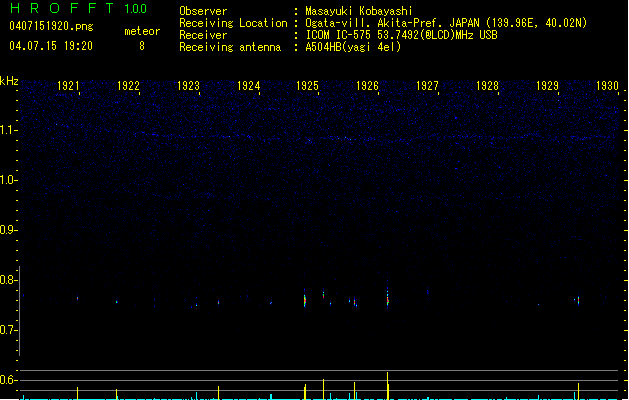The width and height of the screenshot is (629, 400).
Task: Click the 1.1 kHz frequency label
Action: (x=8, y=130)
